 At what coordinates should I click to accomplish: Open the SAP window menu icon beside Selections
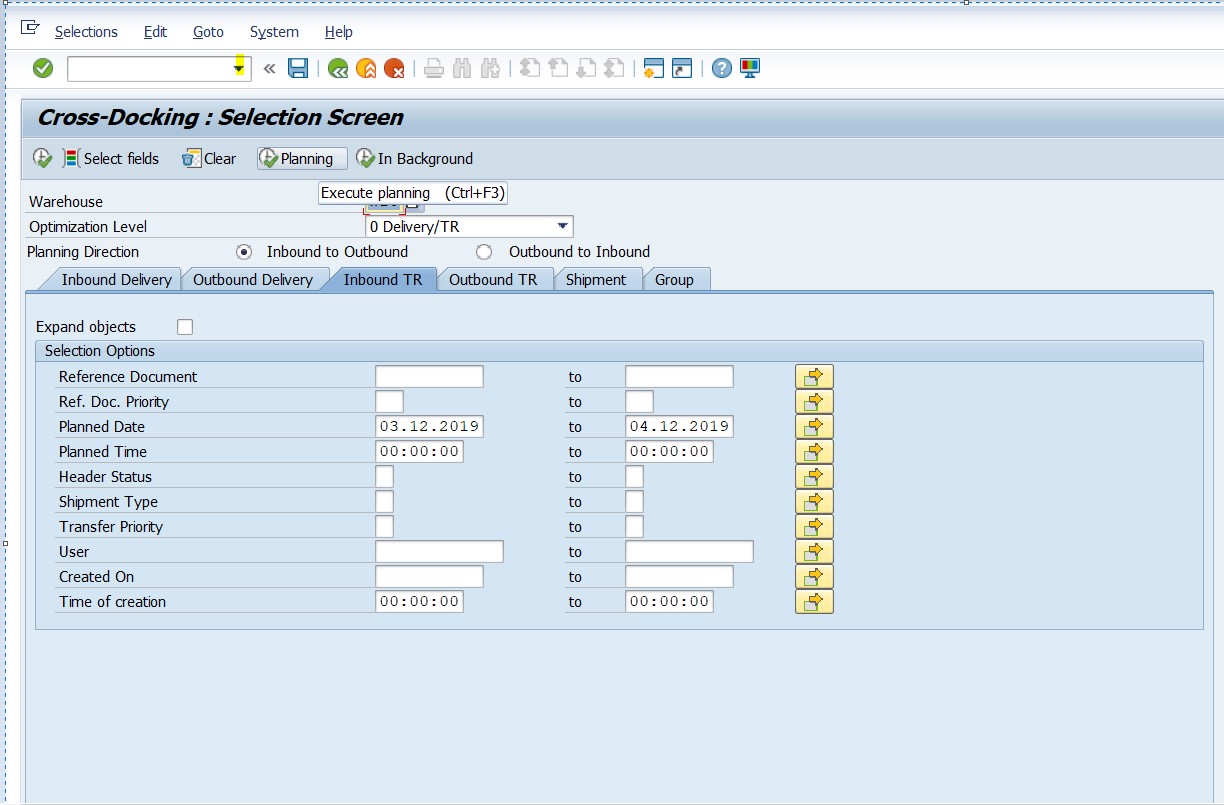pyautogui.click(x=30, y=30)
